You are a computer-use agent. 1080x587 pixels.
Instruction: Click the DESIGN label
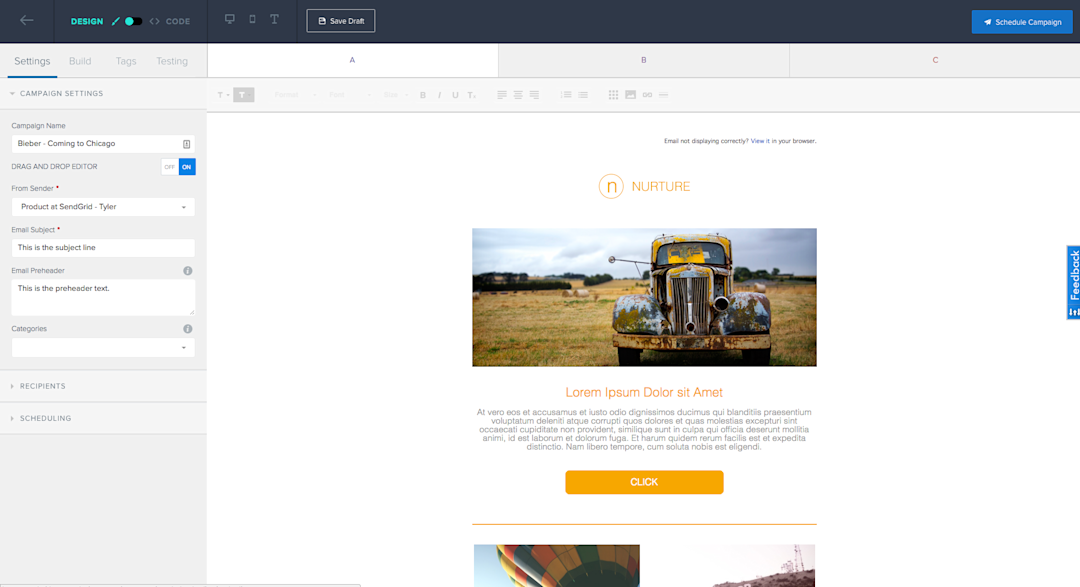87,21
